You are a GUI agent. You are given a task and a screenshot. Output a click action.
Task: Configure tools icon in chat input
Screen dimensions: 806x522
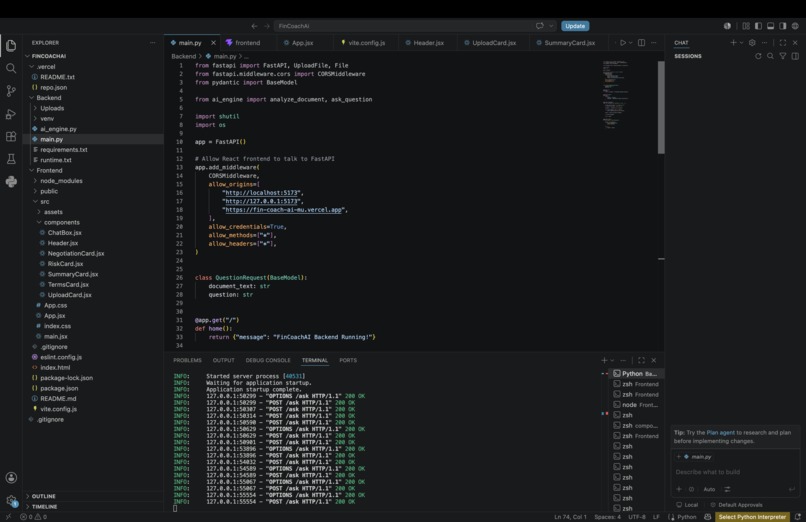[727, 489]
